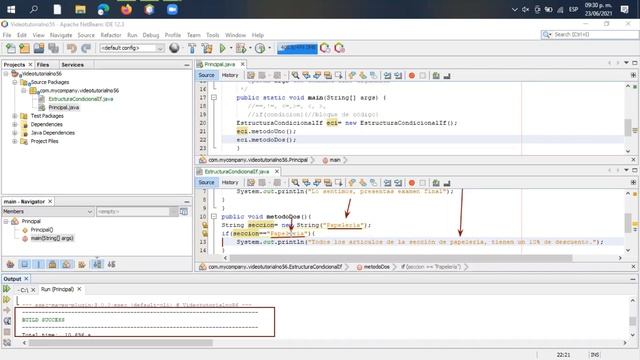Select Principal.java in project tree
640x360 pixels.
tap(64, 107)
